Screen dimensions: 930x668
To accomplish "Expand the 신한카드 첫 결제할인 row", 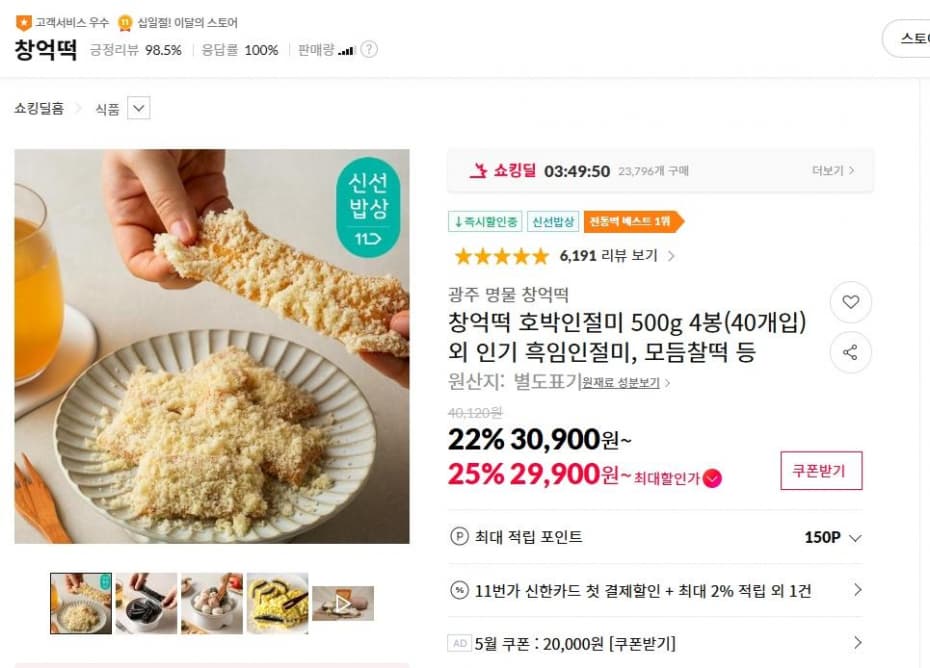I will coord(856,593).
